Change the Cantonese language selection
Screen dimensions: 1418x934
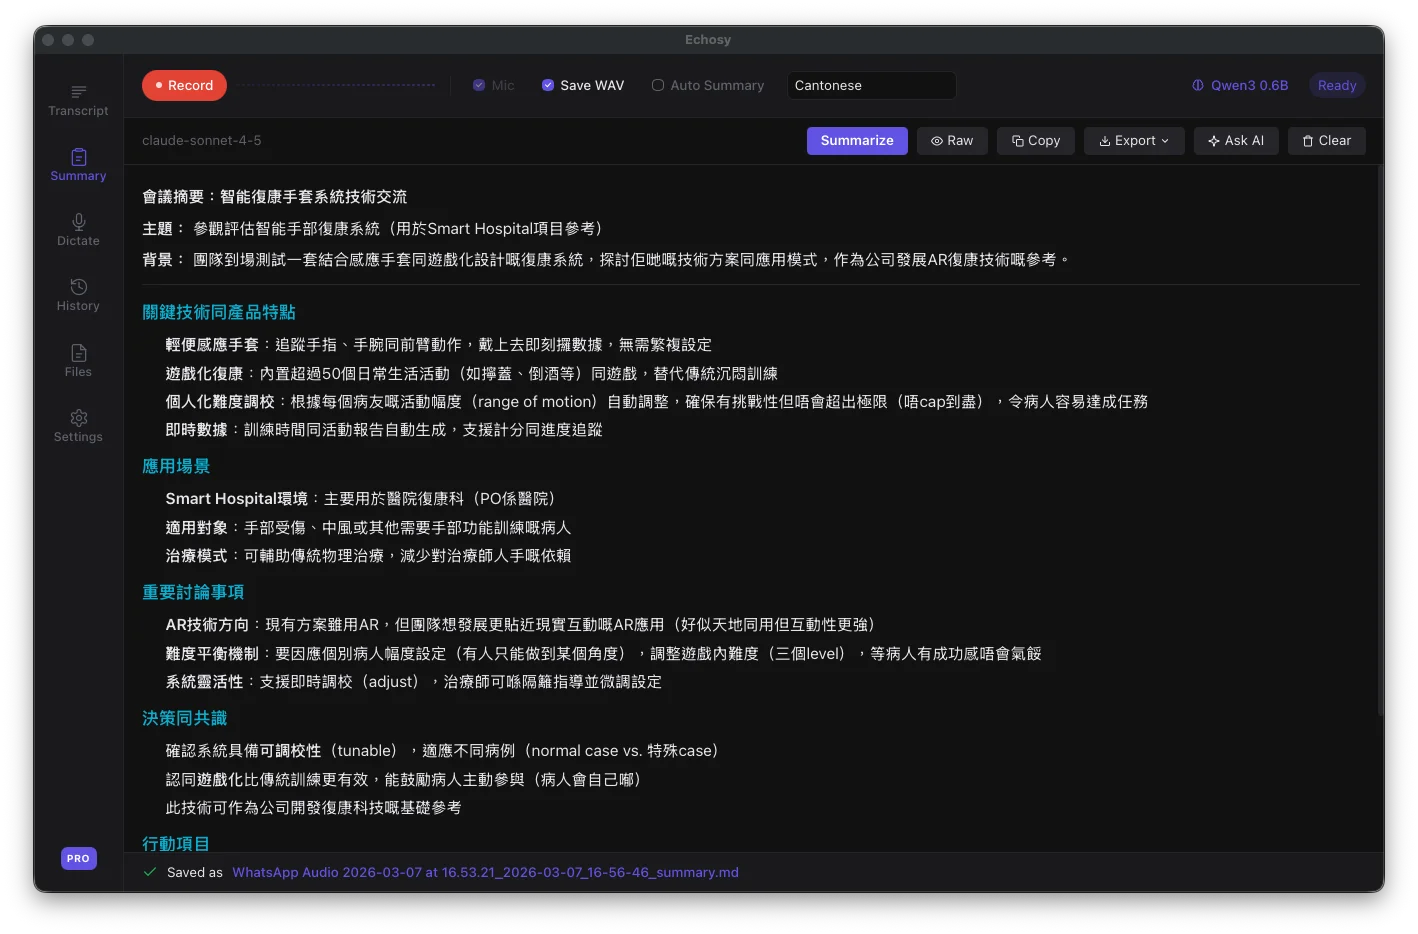[870, 85]
